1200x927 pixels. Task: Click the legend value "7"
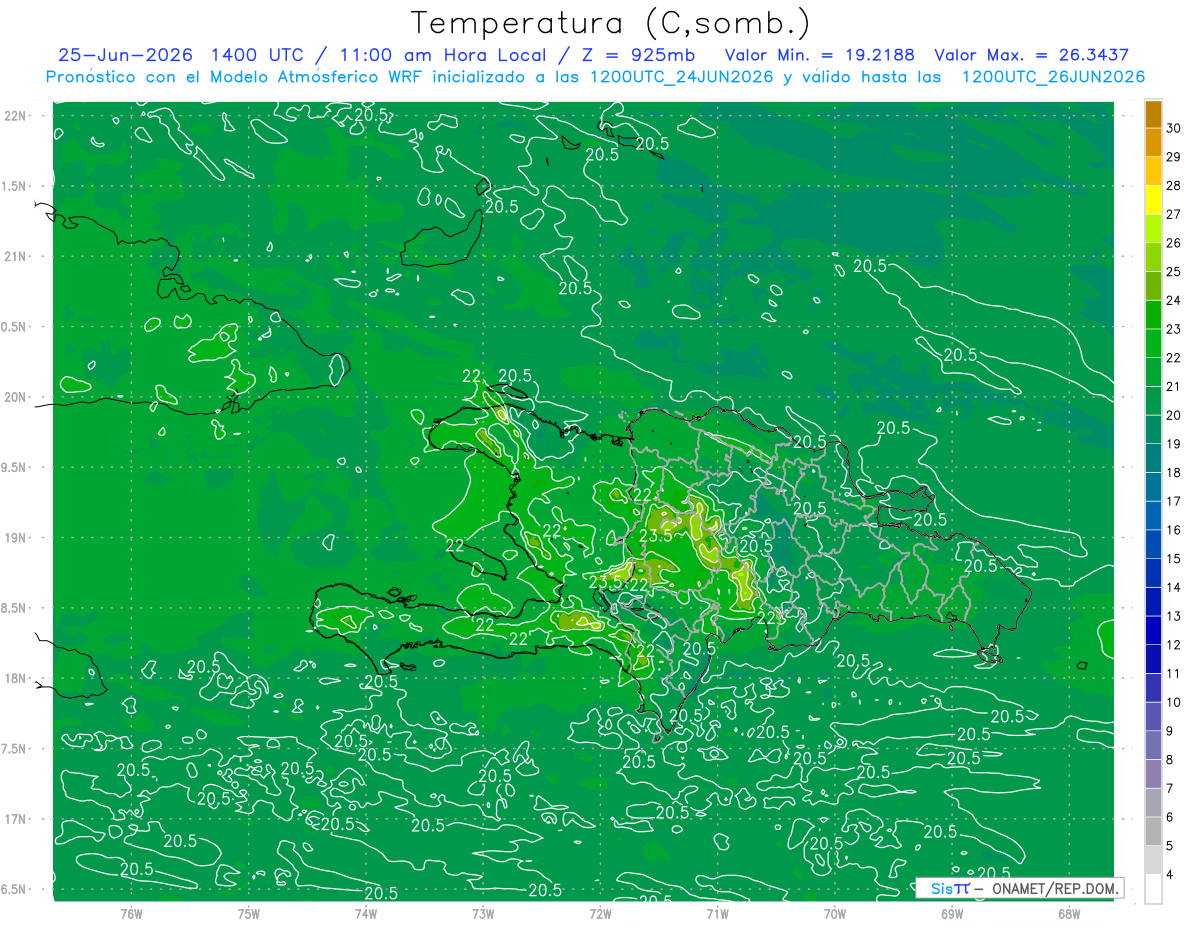click(1170, 788)
